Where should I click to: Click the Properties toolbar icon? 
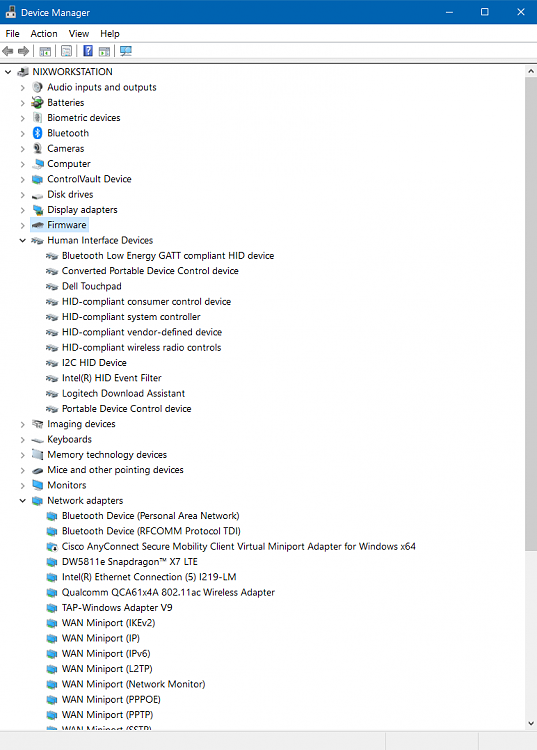66,51
